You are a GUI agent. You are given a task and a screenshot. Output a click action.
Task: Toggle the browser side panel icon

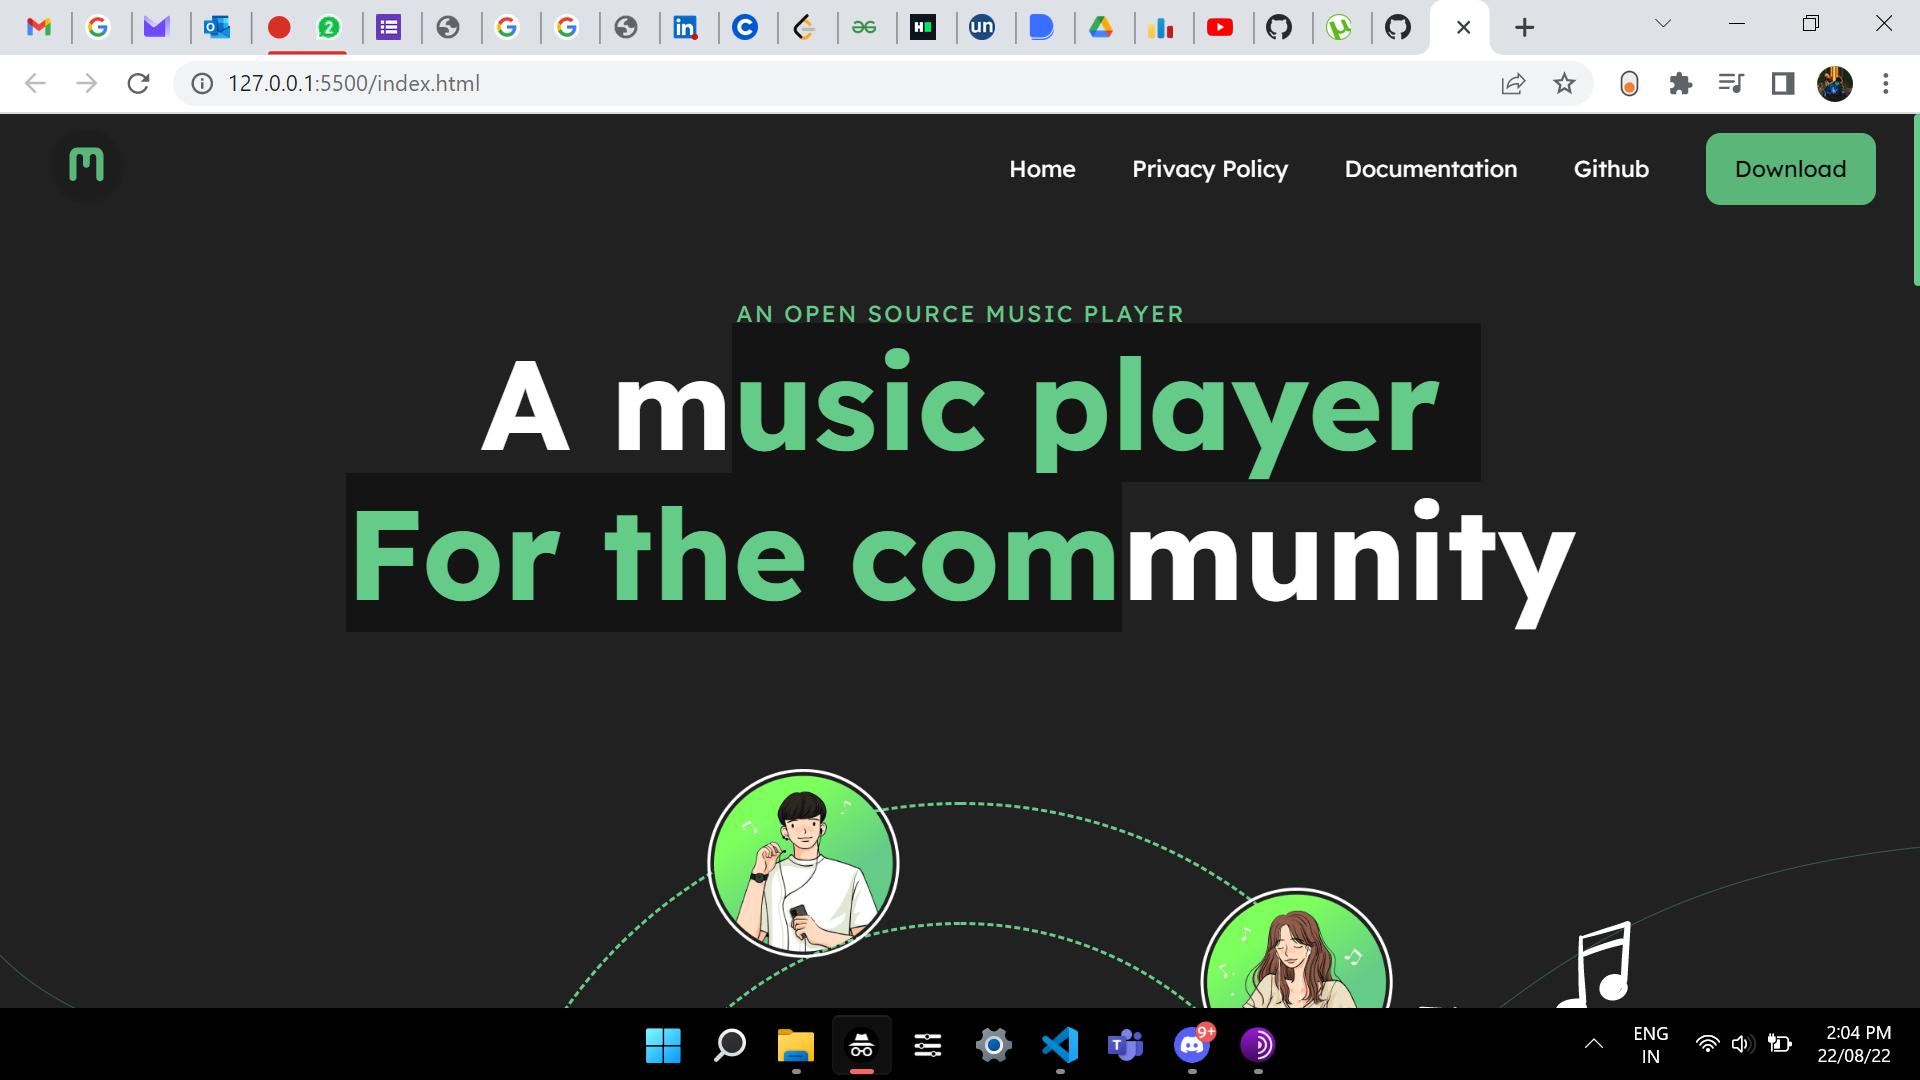[x=1782, y=84]
